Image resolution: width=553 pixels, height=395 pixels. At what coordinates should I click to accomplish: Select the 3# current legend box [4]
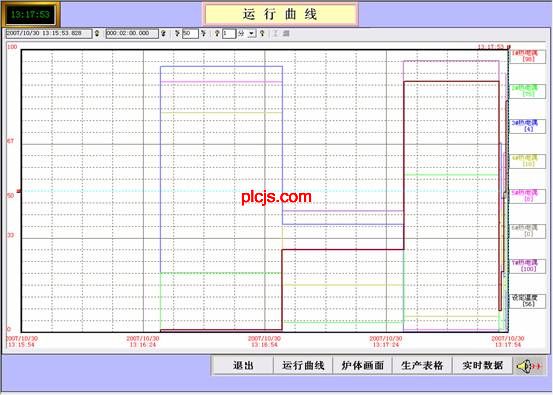[x=527, y=126]
